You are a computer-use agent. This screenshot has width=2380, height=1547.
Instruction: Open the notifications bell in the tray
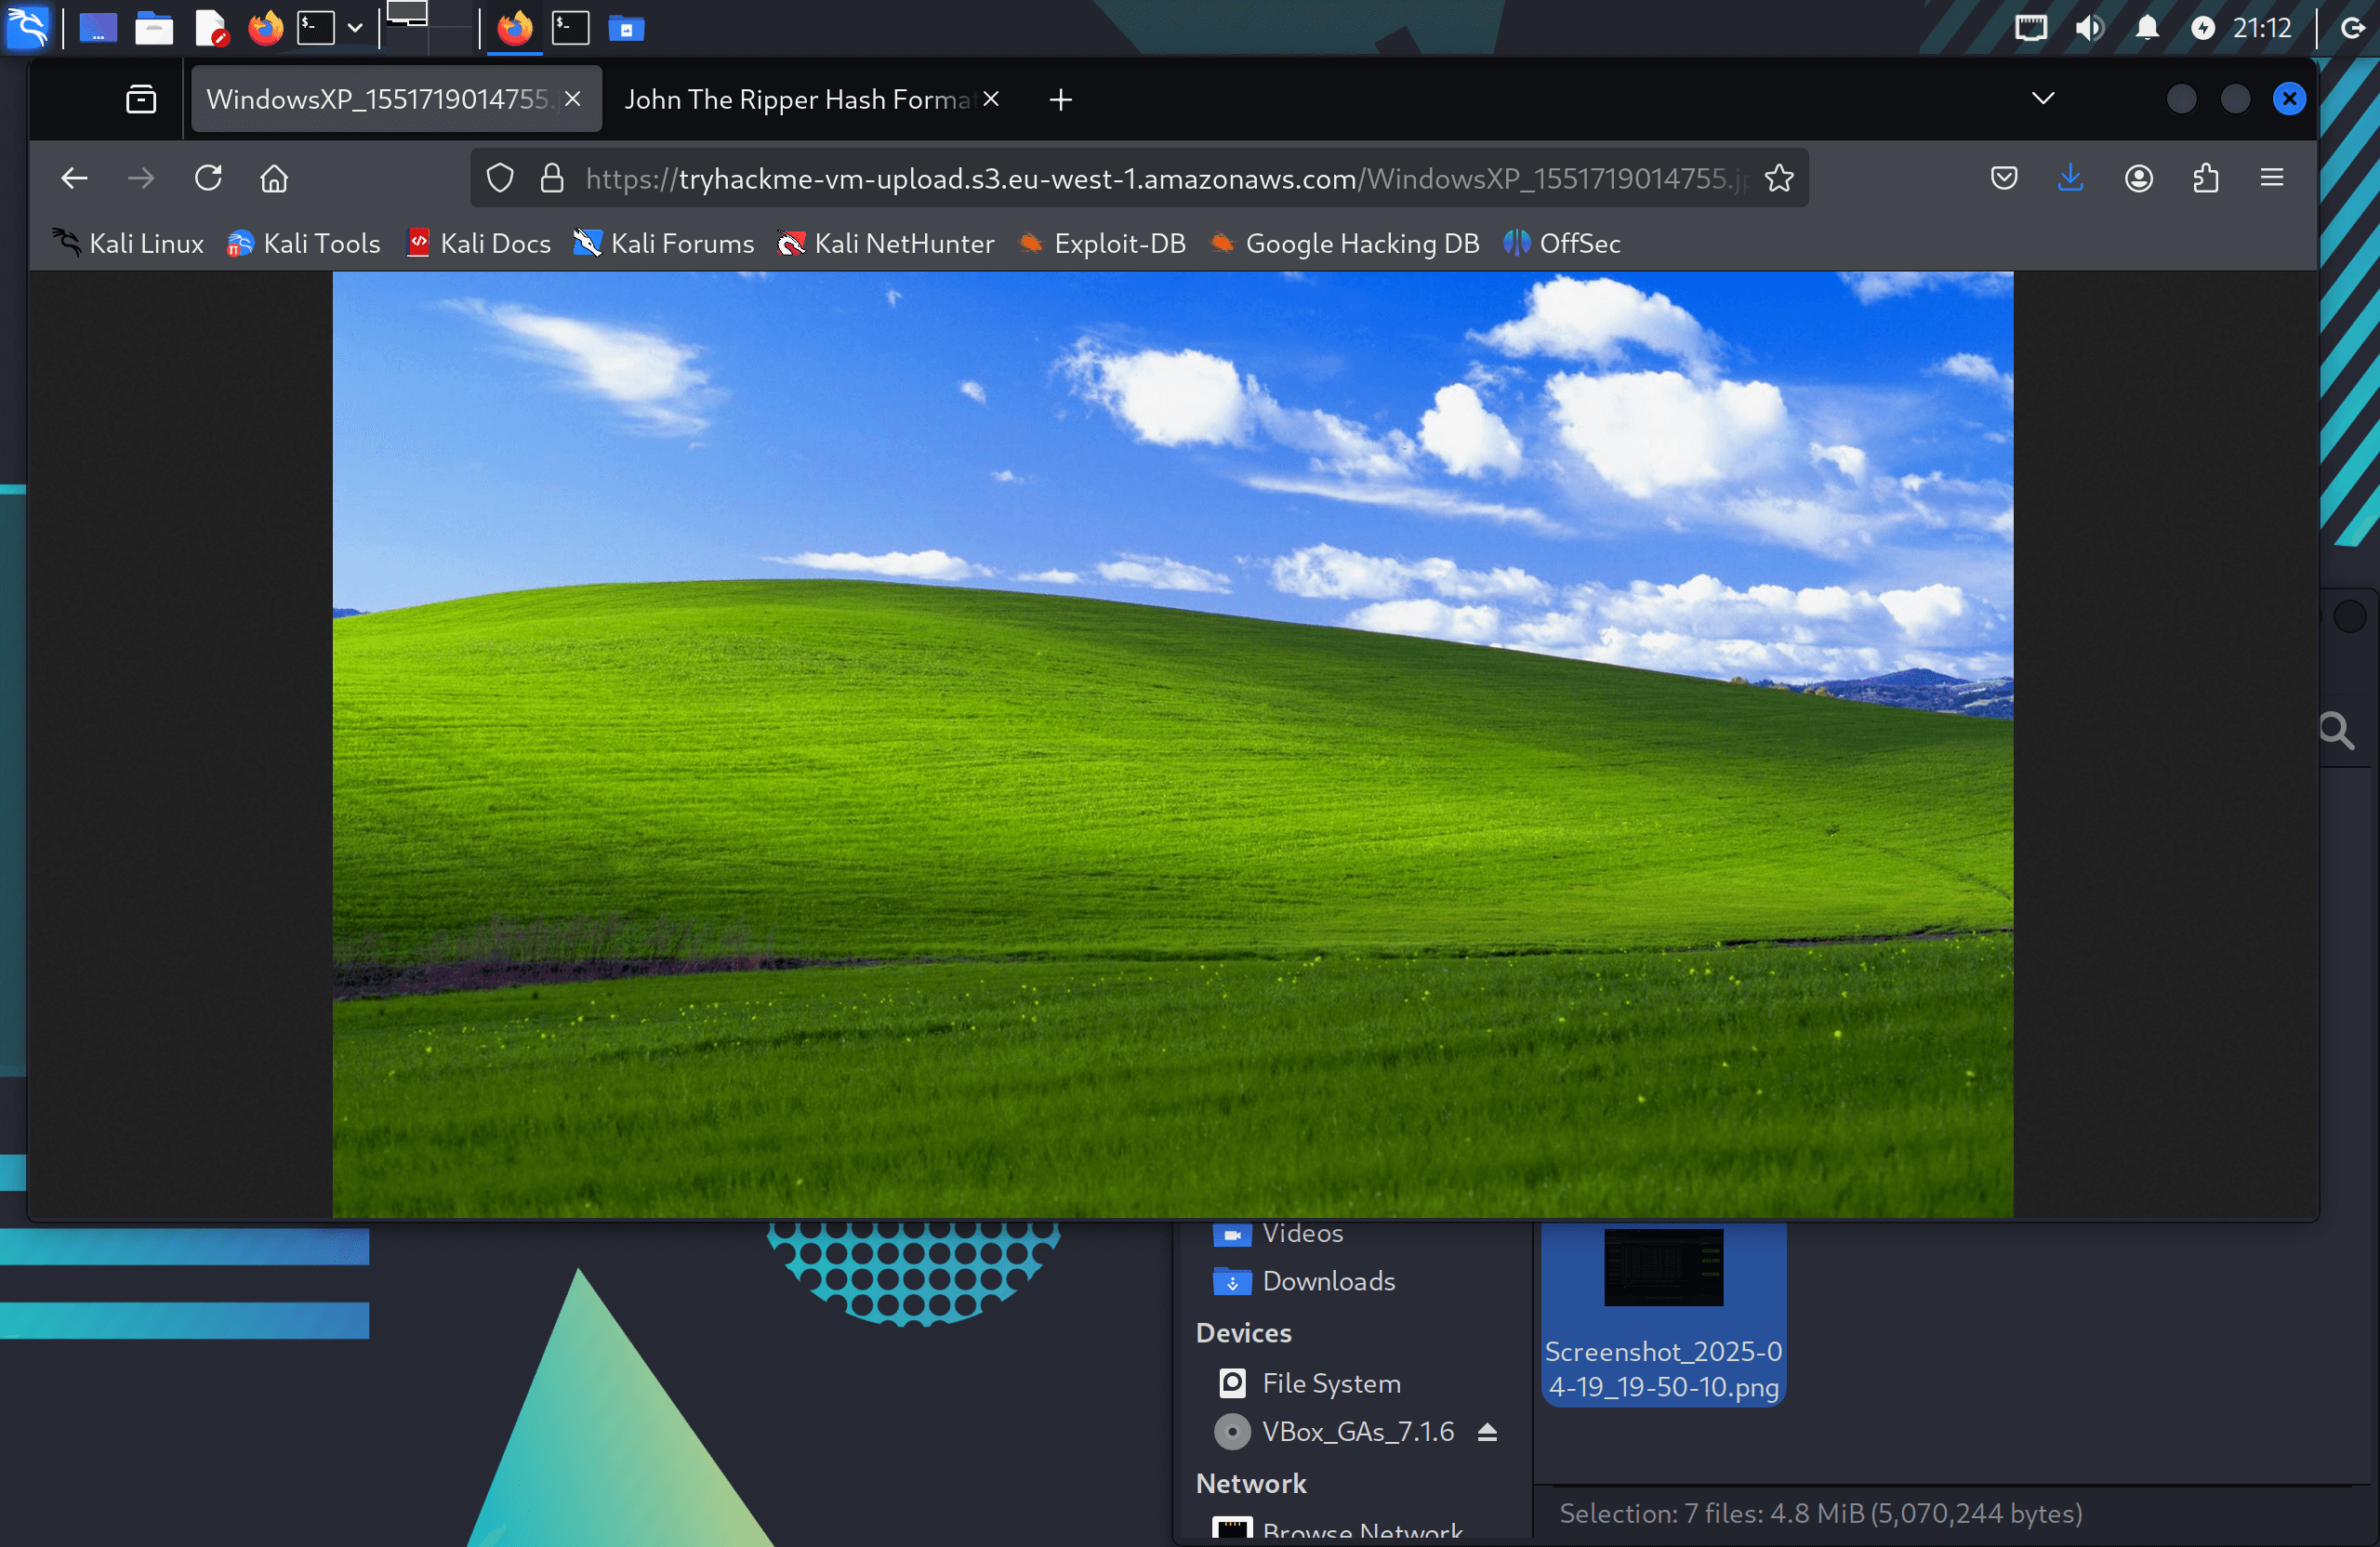coord(2147,28)
